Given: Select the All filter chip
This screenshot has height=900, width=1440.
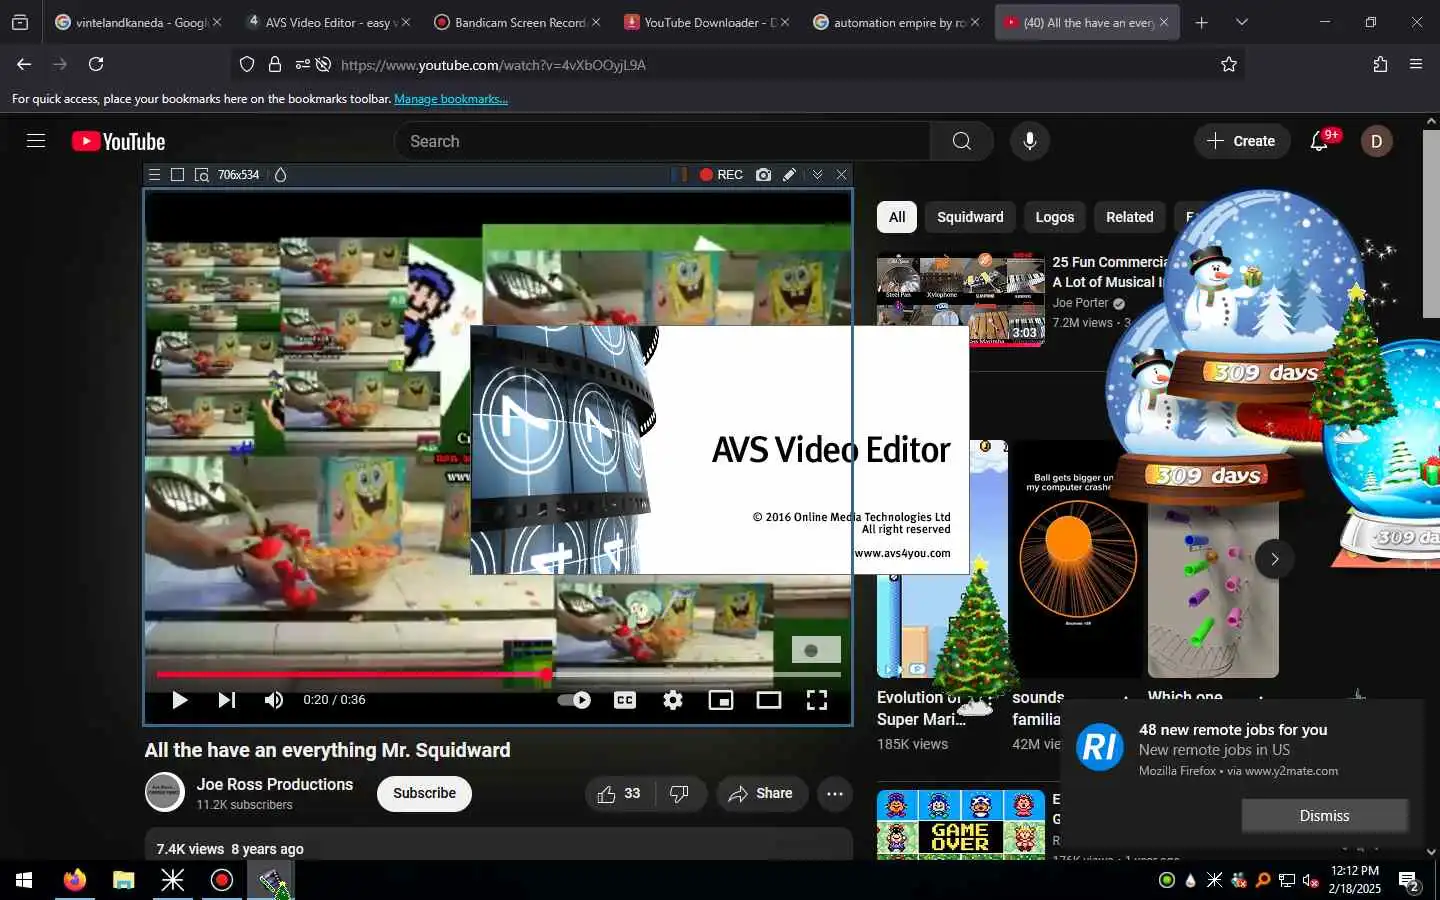Looking at the screenshot, I should coord(897,217).
